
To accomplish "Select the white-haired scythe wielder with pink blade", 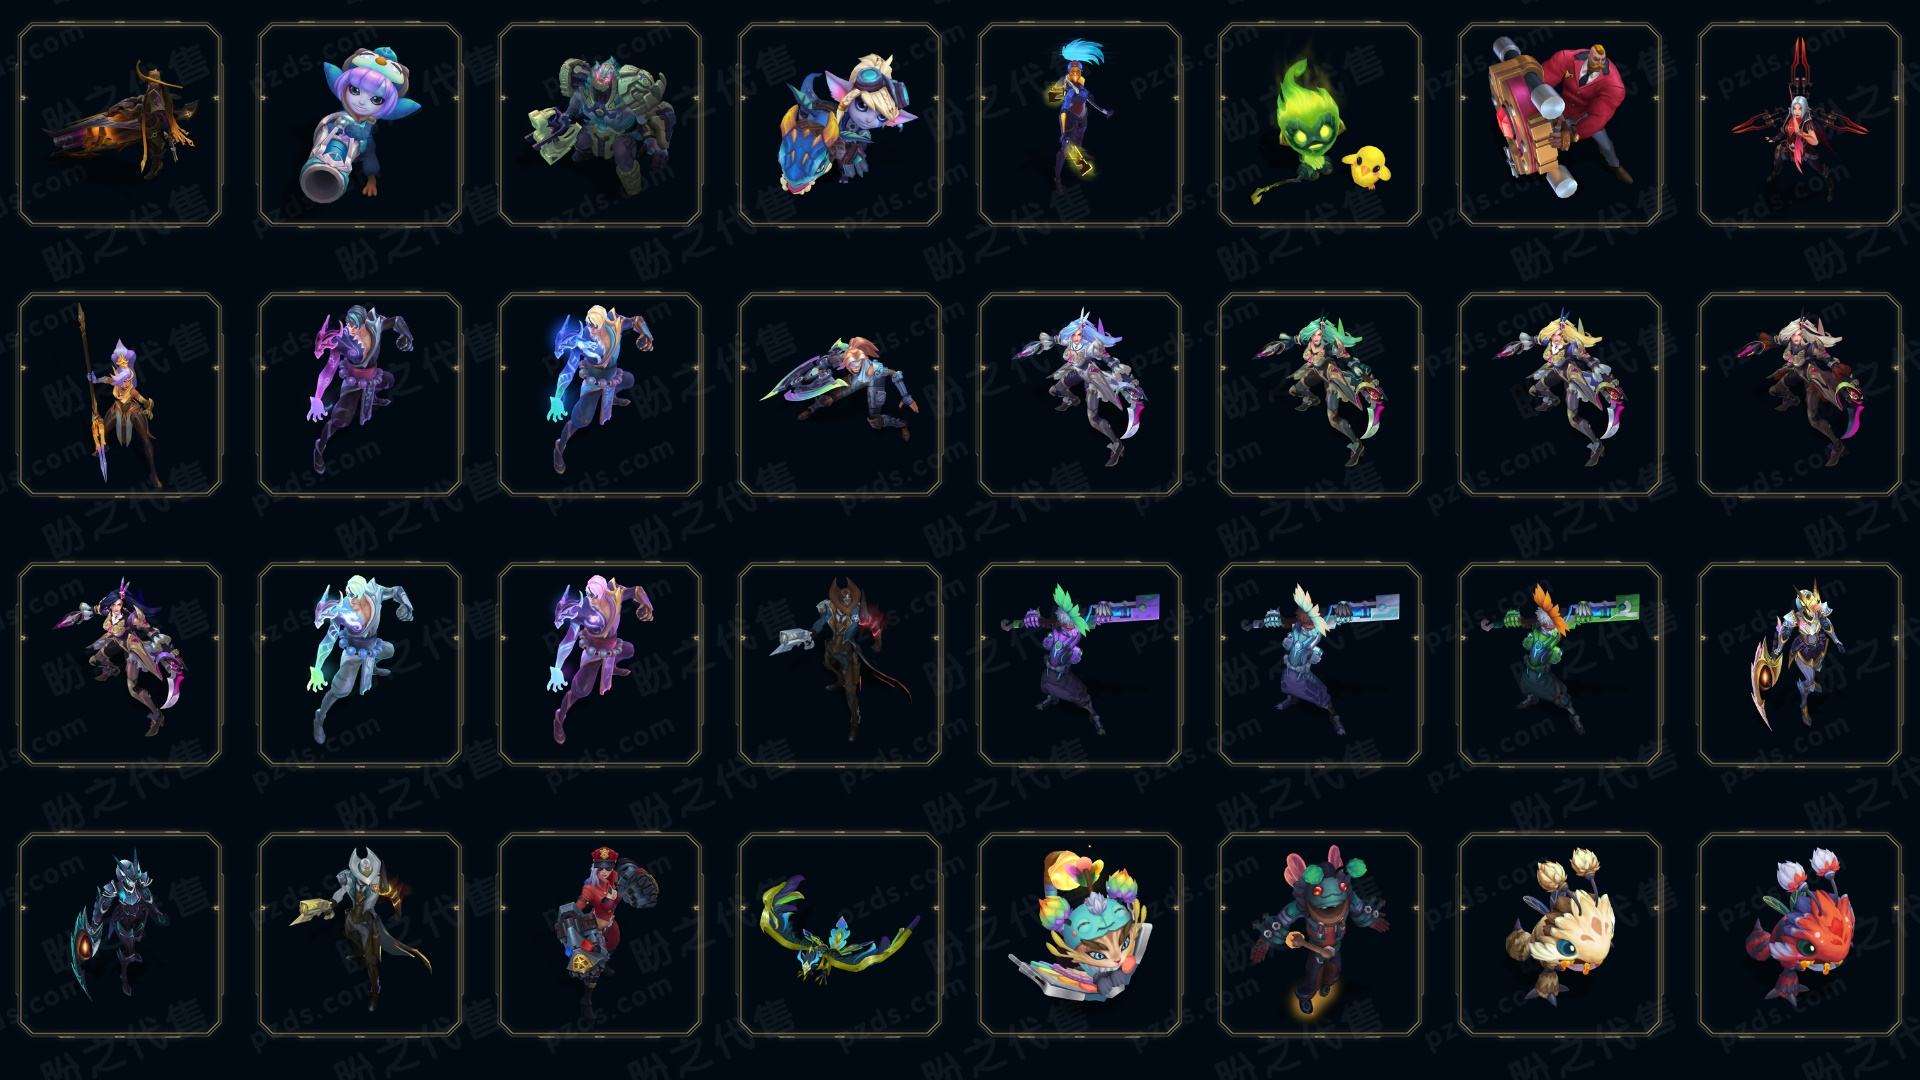I will pyautogui.click(x=1799, y=394).
